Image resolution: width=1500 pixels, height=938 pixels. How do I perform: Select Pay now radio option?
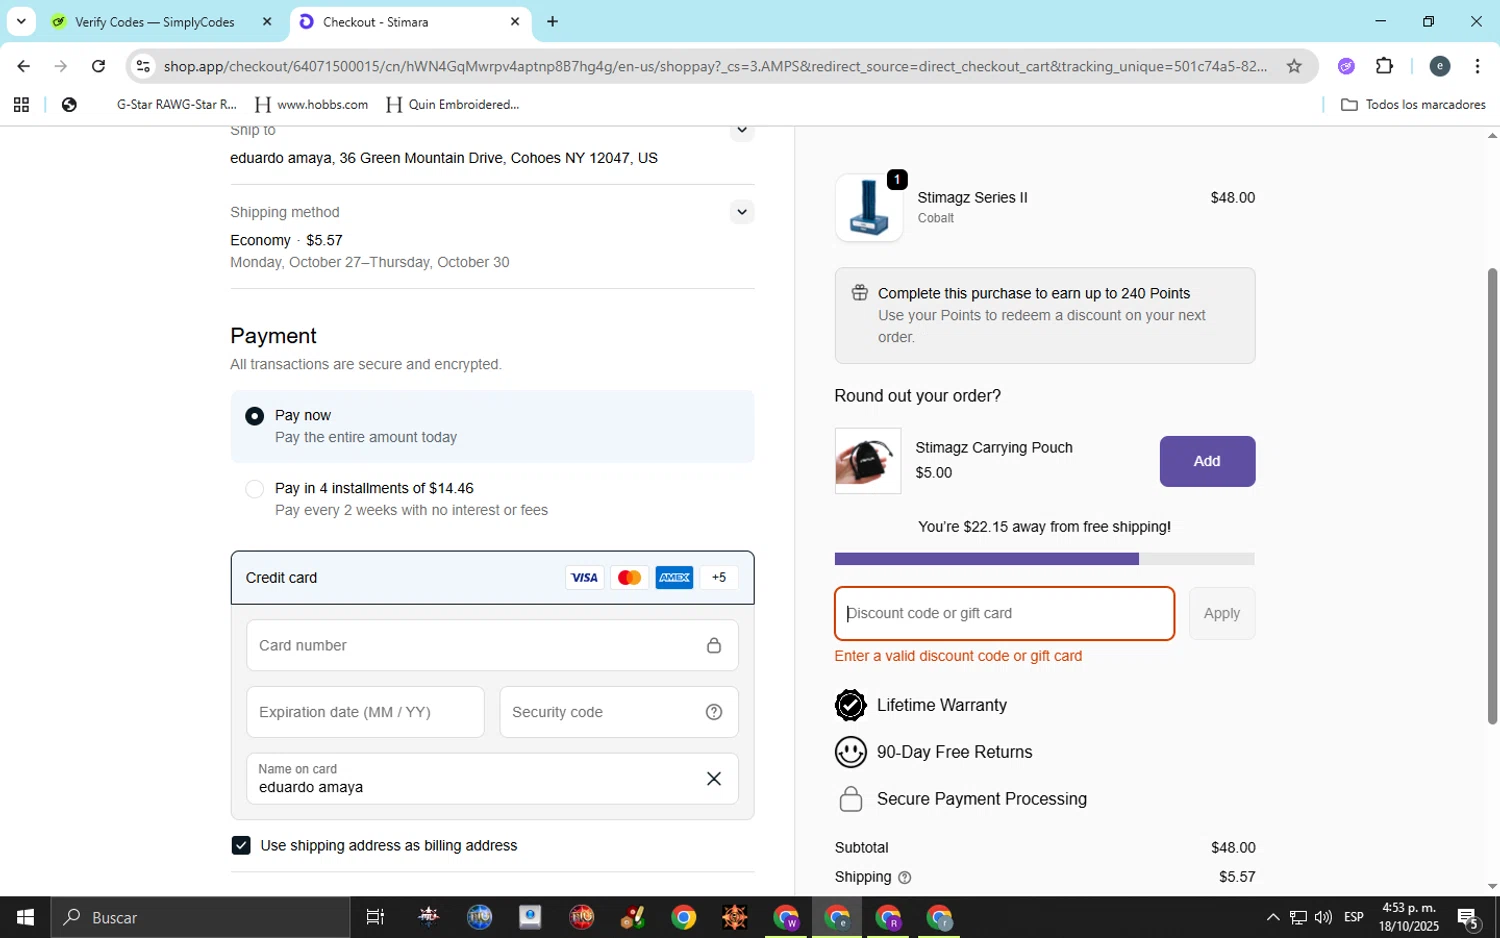[x=254, y=416]
